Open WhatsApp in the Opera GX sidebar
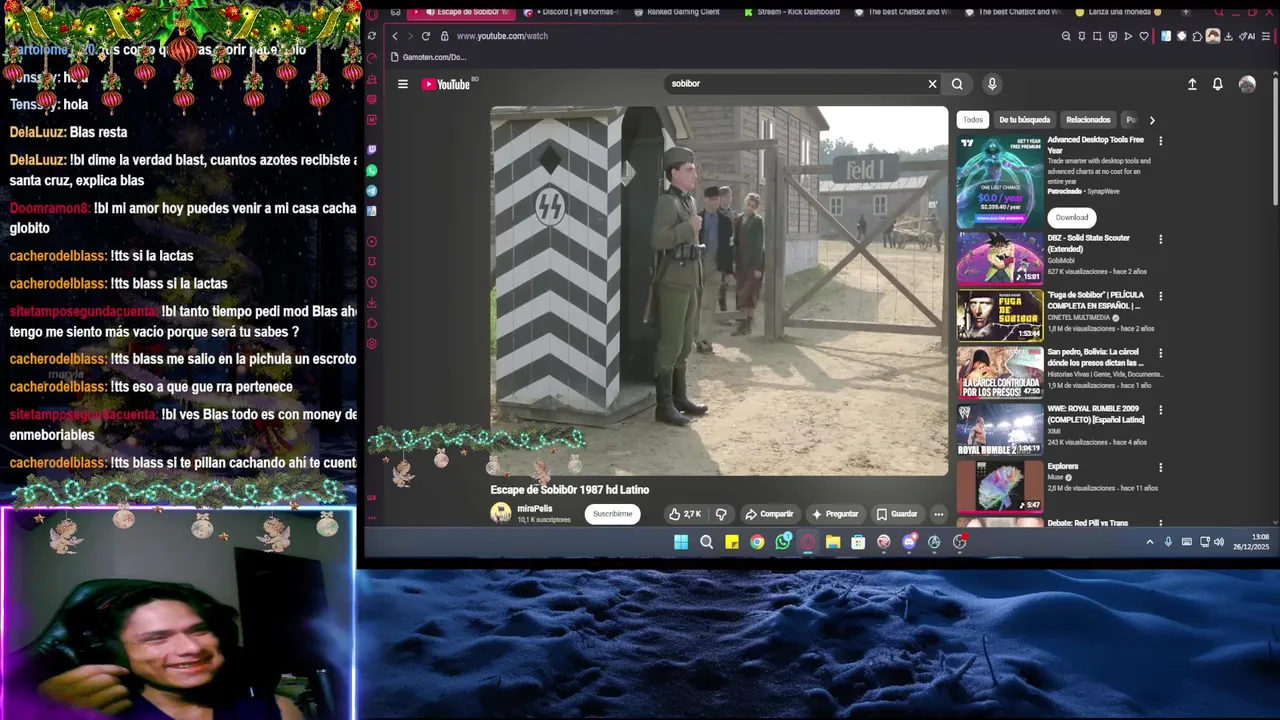 tap(372, 171)
